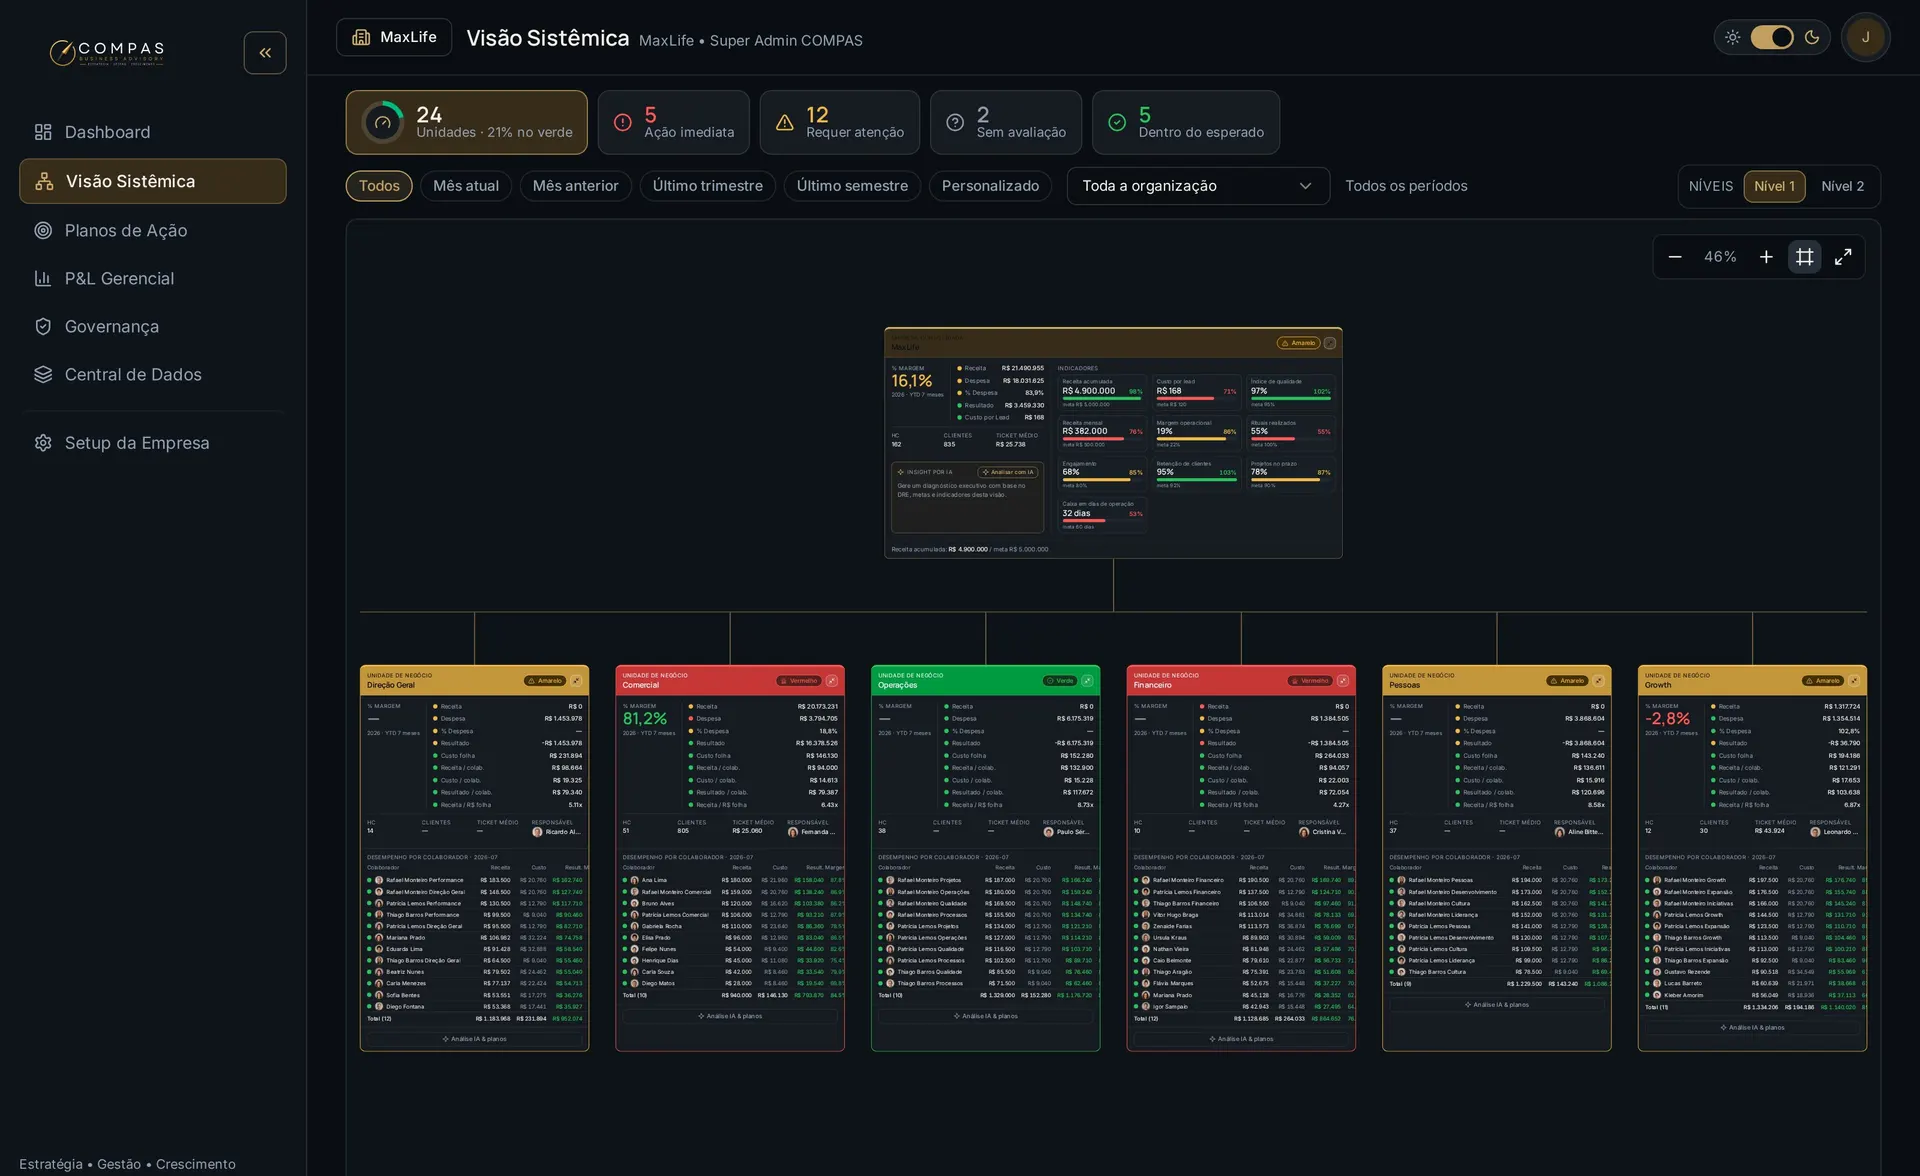The image size is (1920, 1176).
Task: Click the sun light-mode icon
Action: [1733, 37]
